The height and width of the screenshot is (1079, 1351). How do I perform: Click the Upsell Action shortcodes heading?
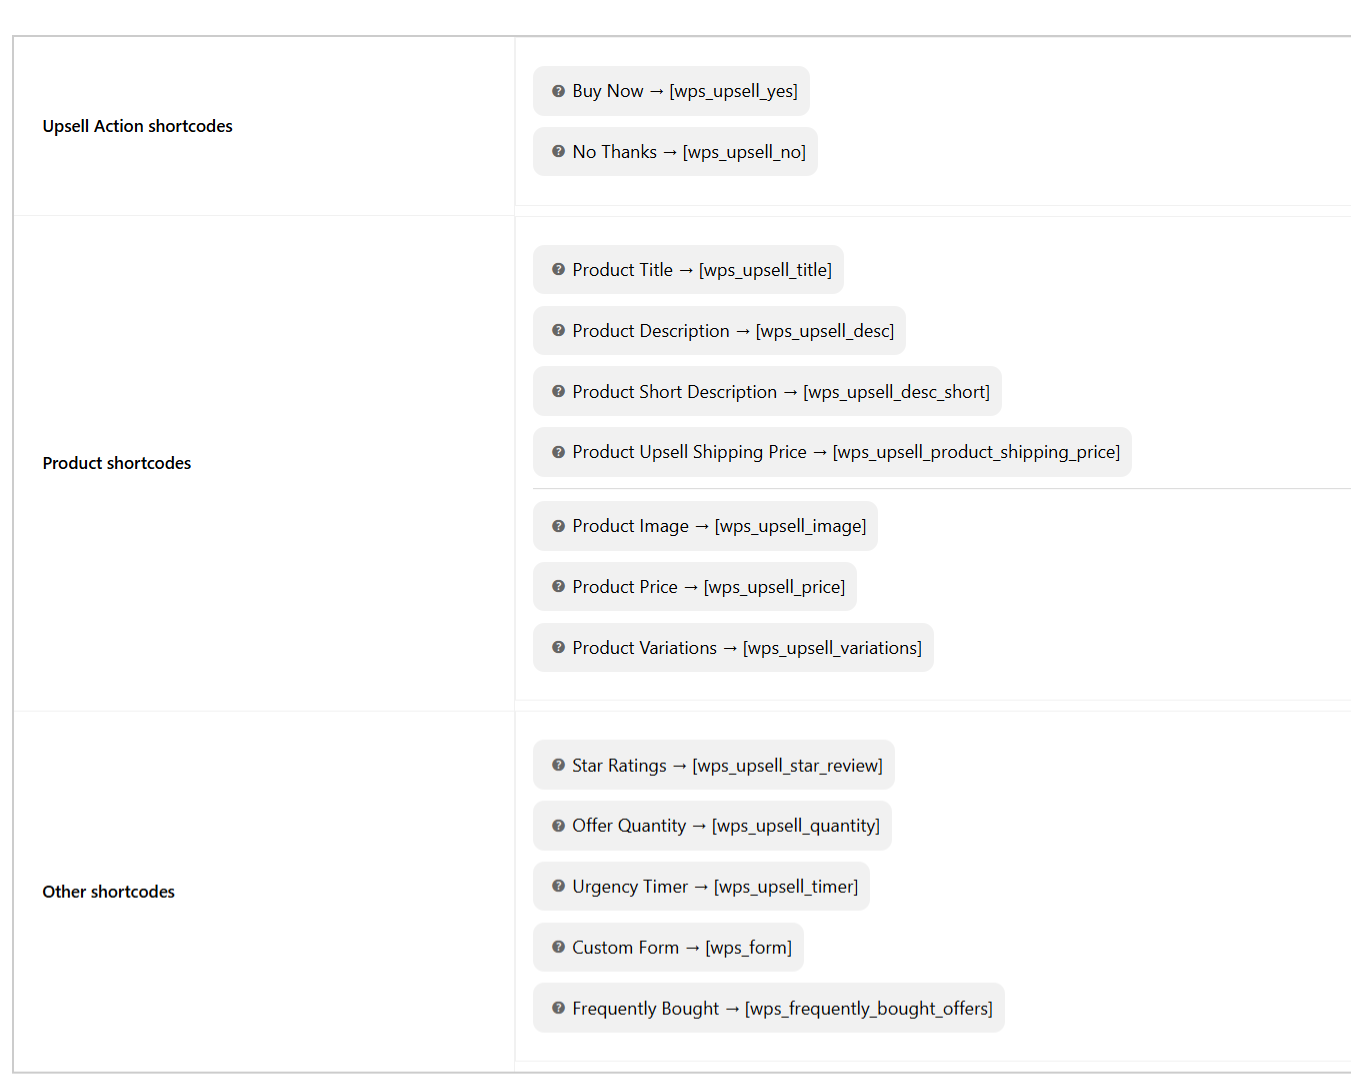(x=137, y=126)
